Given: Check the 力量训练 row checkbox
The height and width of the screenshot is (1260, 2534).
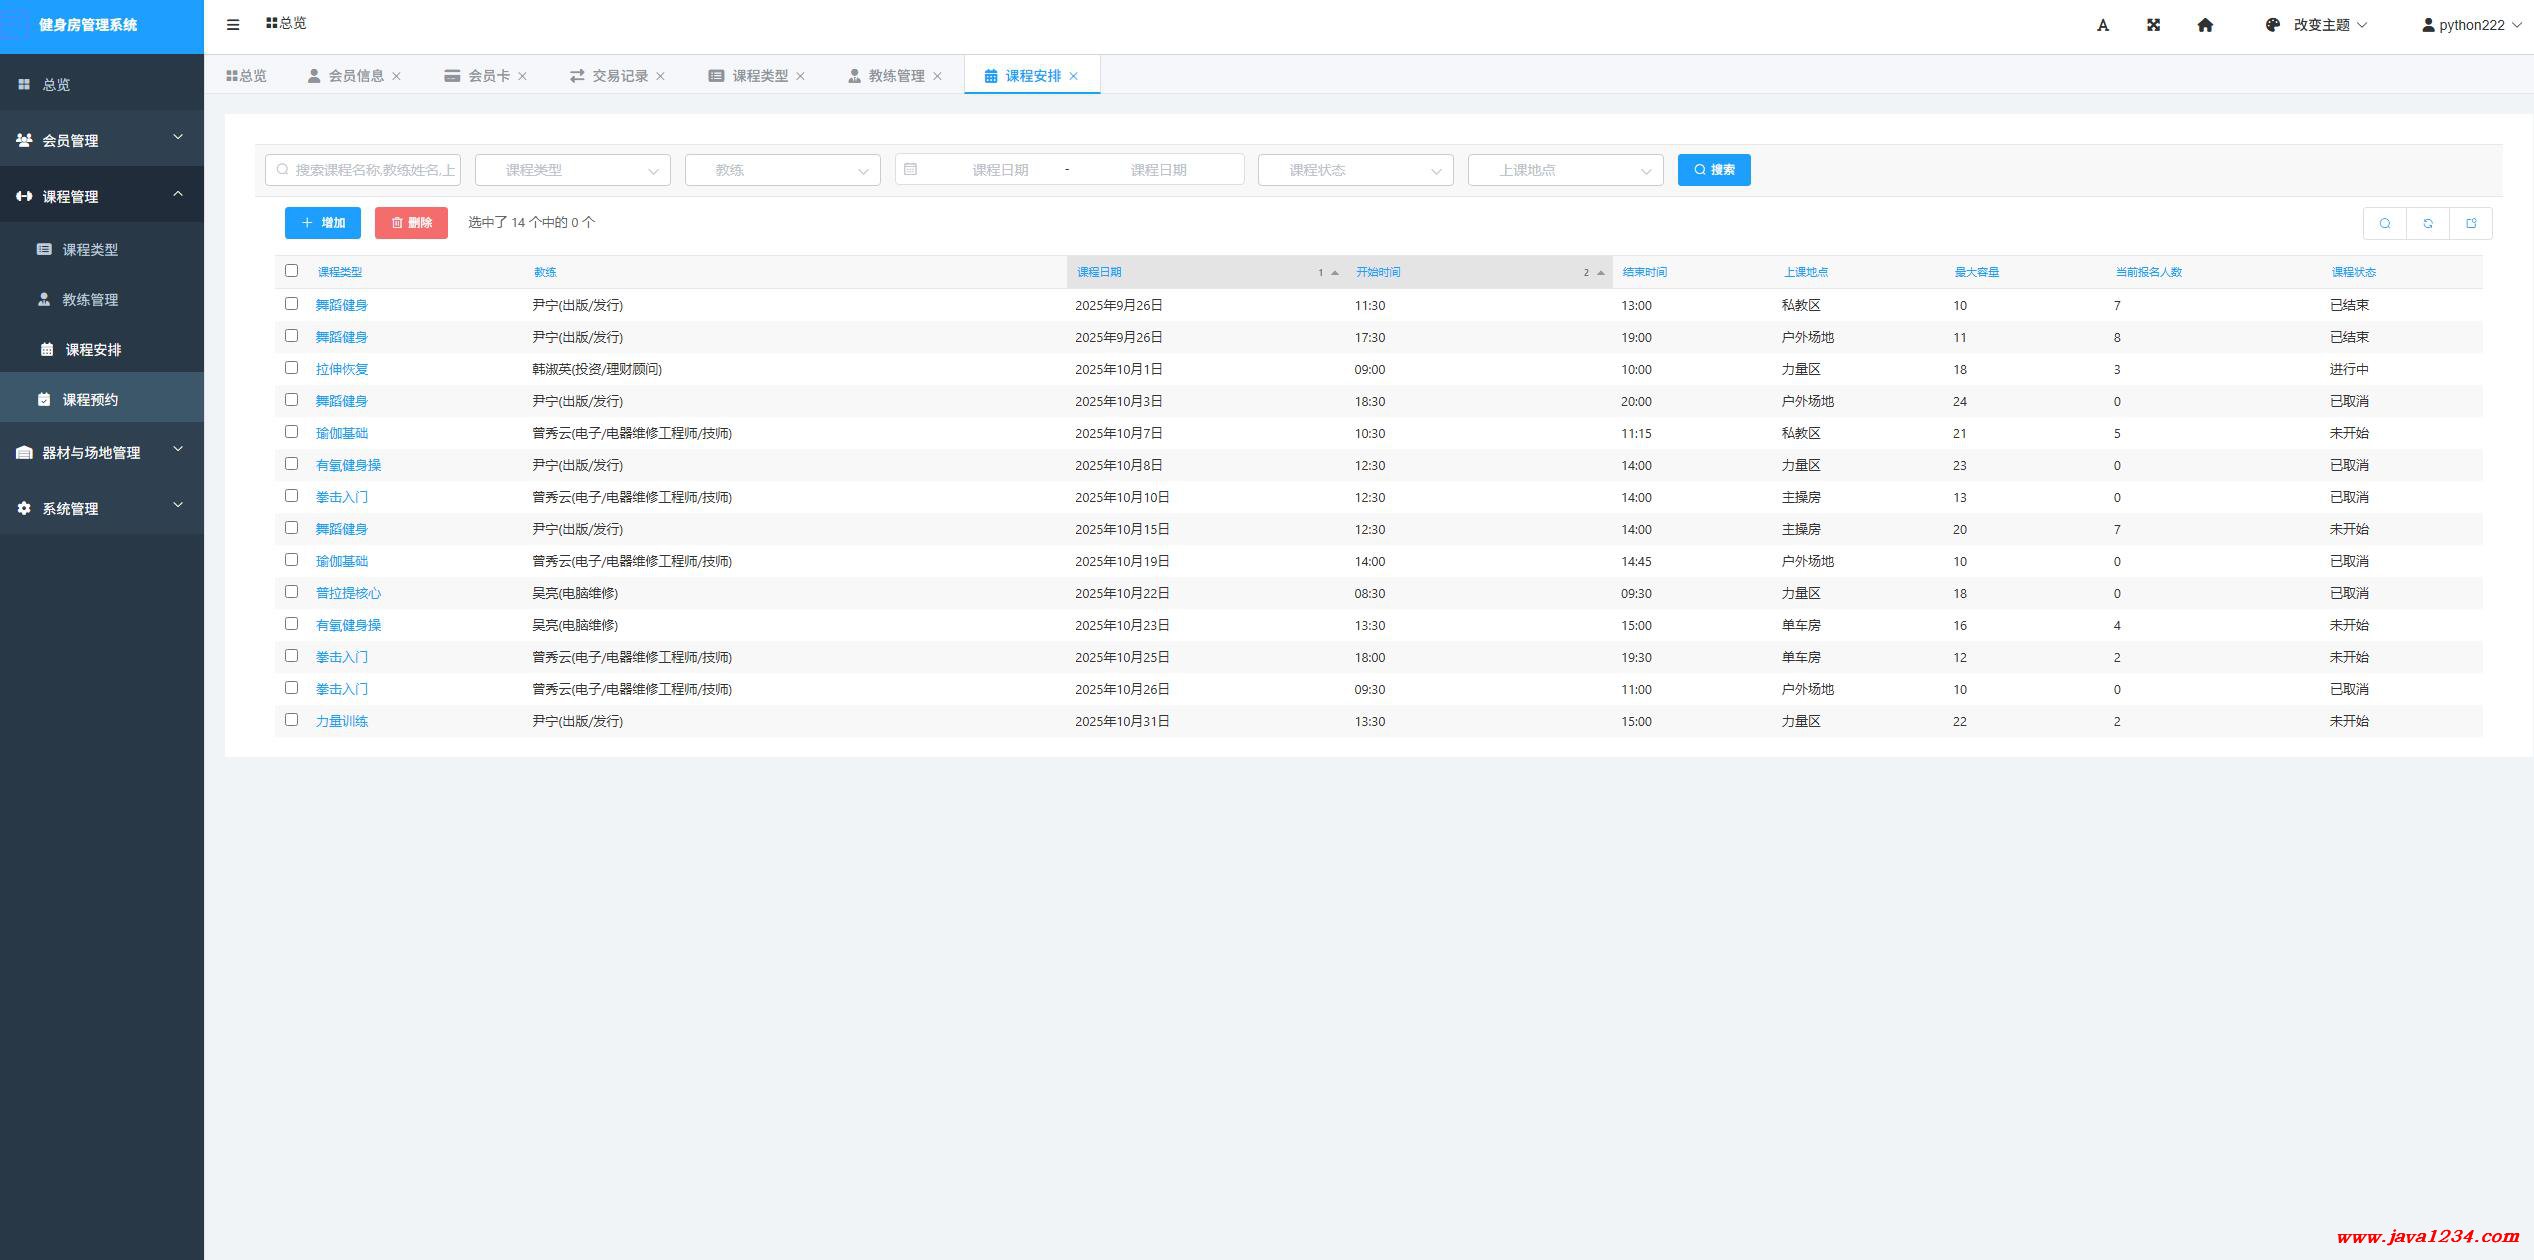Looking at the screenshot, I should [291, 720].
